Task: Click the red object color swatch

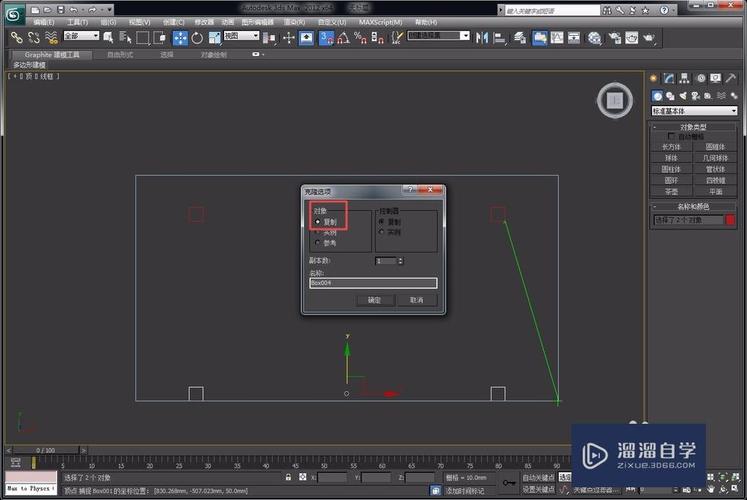Action: [730, 220]
